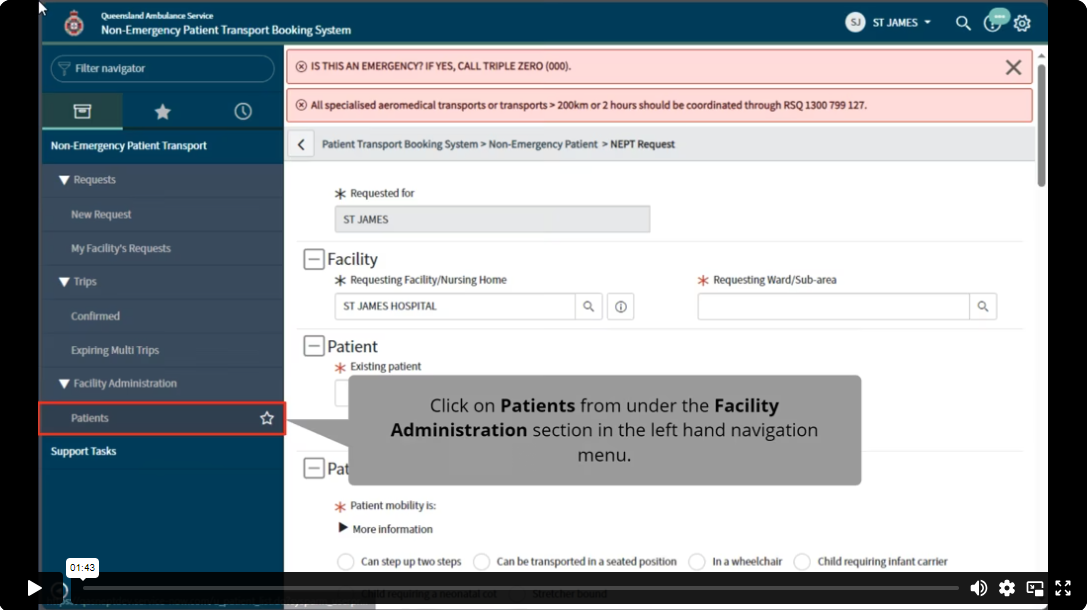Viewport: 1087px width, 610px height.
Task: Open My Facility's Requests
Action: 121,248
